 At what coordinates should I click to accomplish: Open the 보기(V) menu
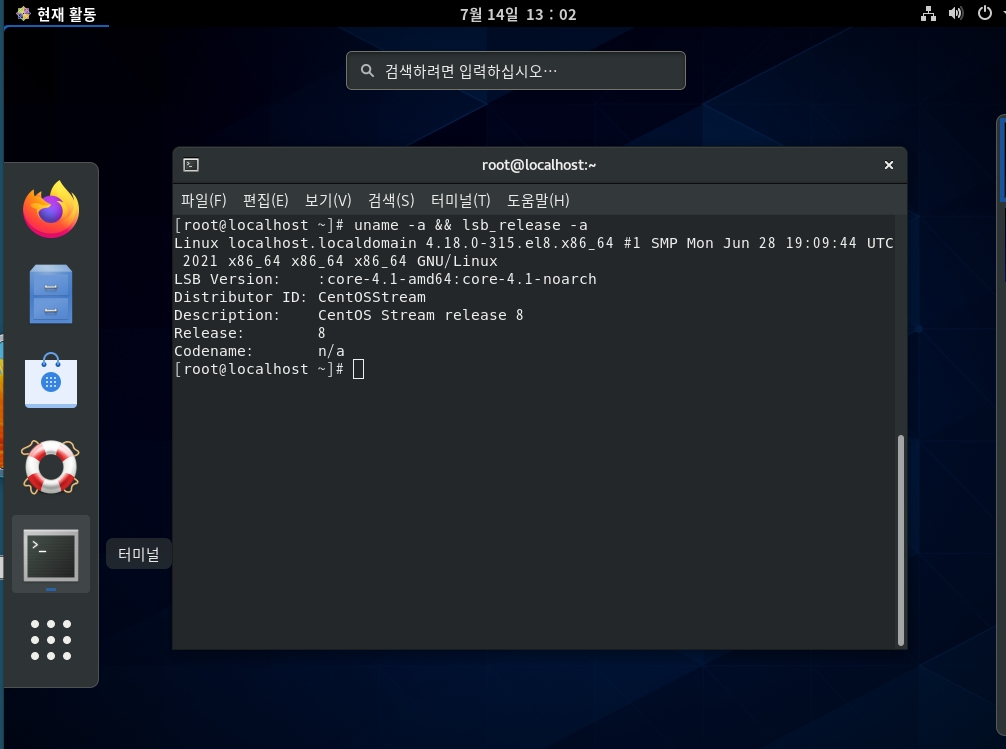326,200
